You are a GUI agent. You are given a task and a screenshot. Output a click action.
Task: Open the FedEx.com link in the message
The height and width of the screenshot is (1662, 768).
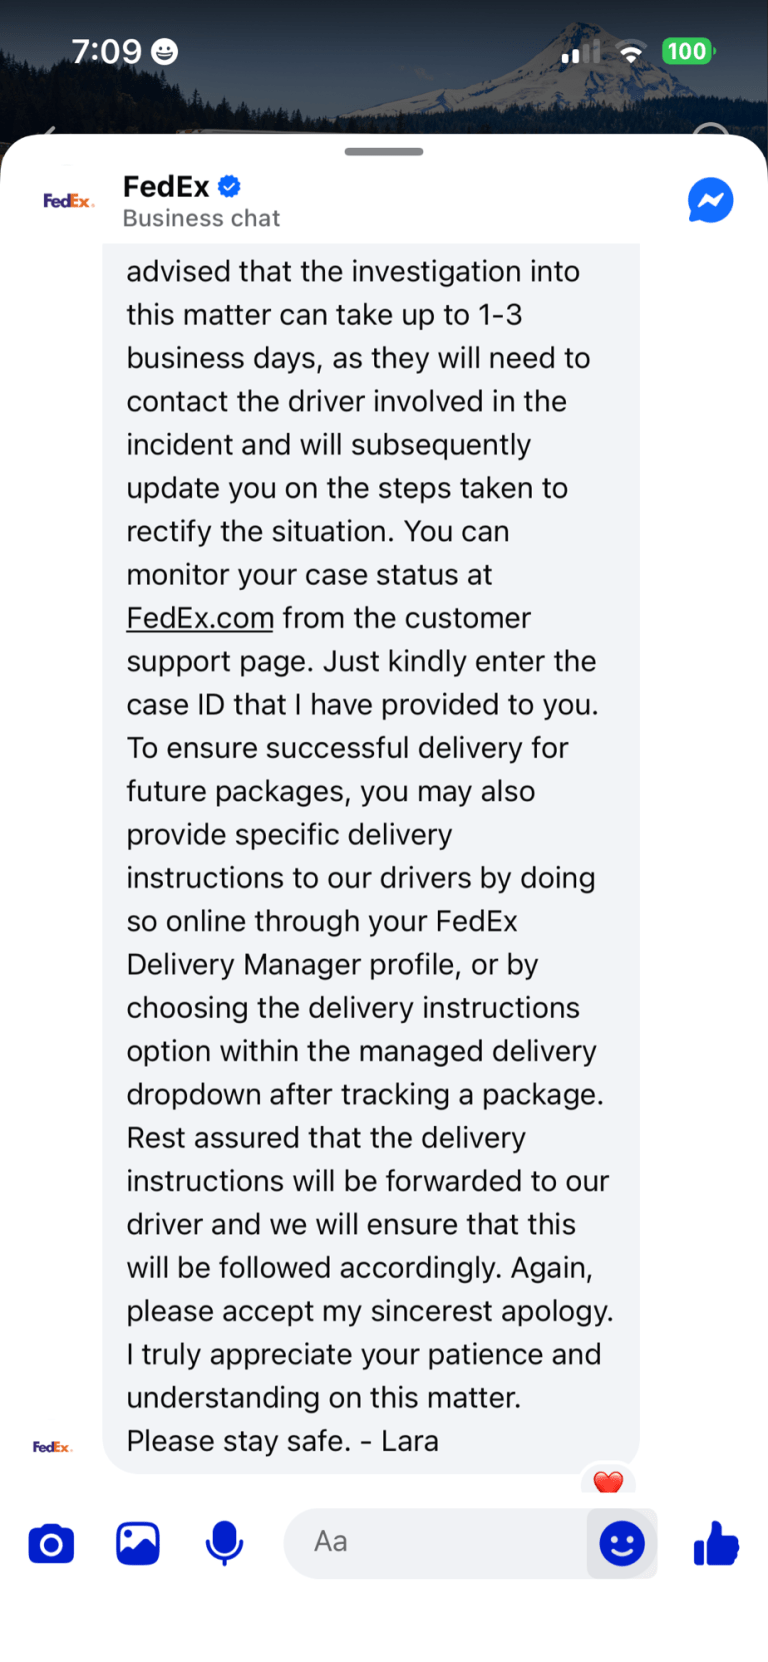198,617
